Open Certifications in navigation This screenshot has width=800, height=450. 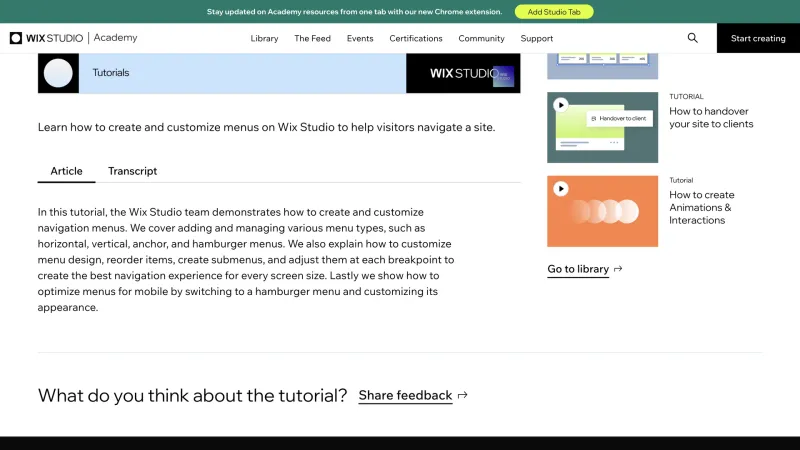click(416, 38)
